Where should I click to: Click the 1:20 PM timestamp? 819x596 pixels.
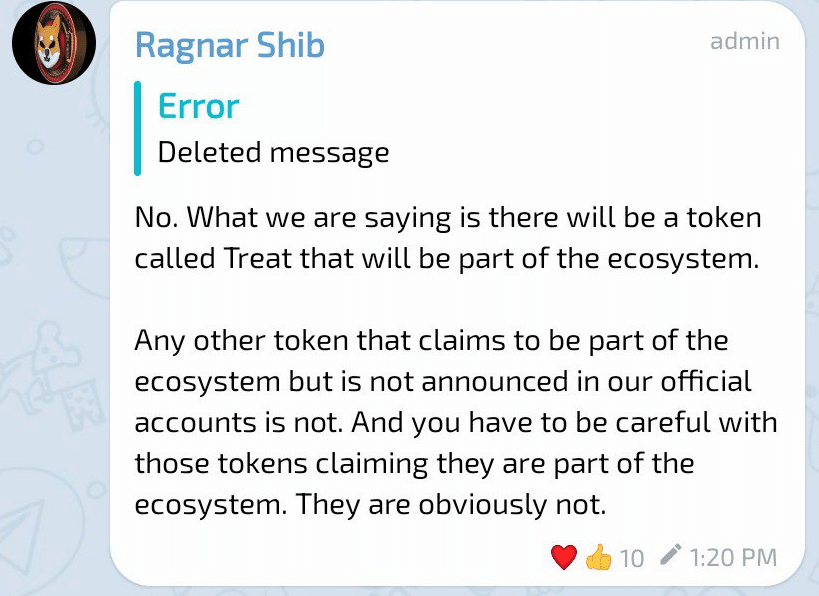click(733, 558)
